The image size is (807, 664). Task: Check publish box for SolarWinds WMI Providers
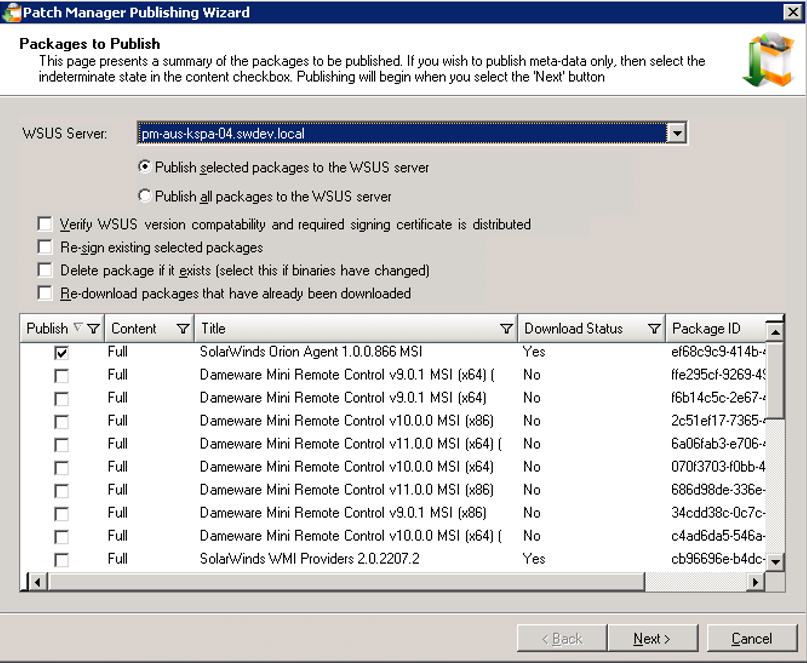point(62,559)
